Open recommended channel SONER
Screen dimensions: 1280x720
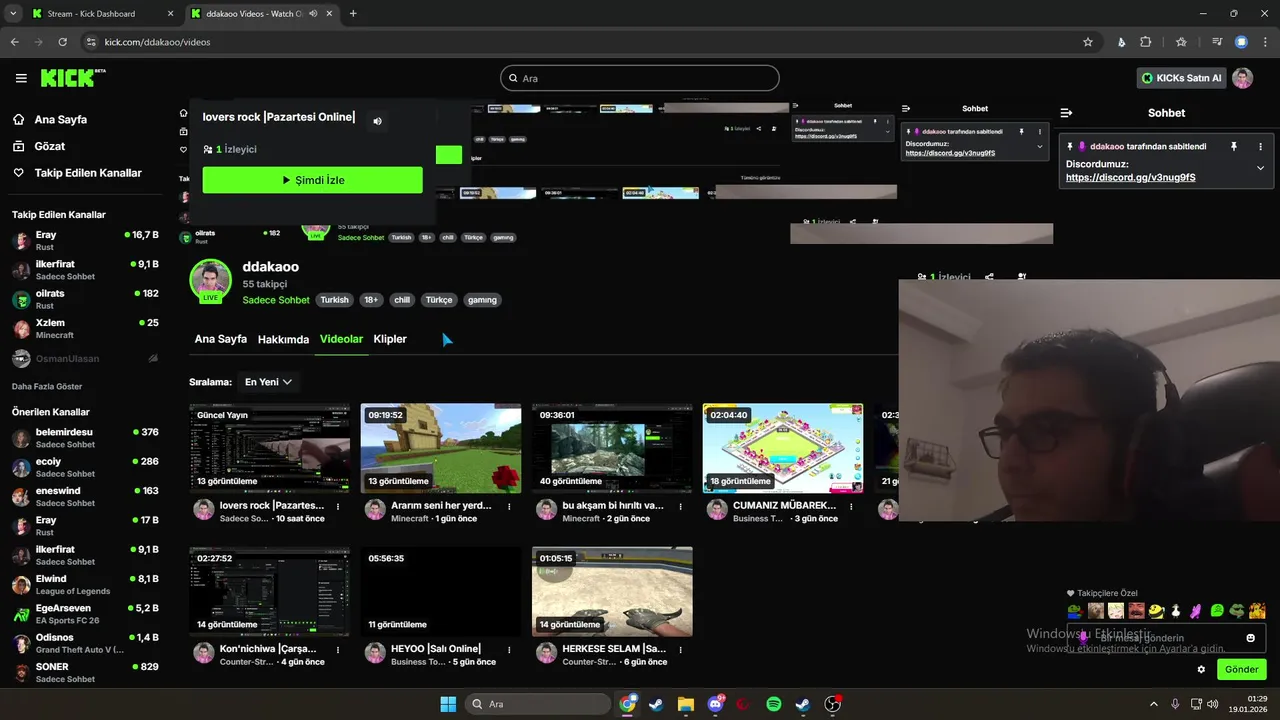pyautogui.click(x=85, y=672)
